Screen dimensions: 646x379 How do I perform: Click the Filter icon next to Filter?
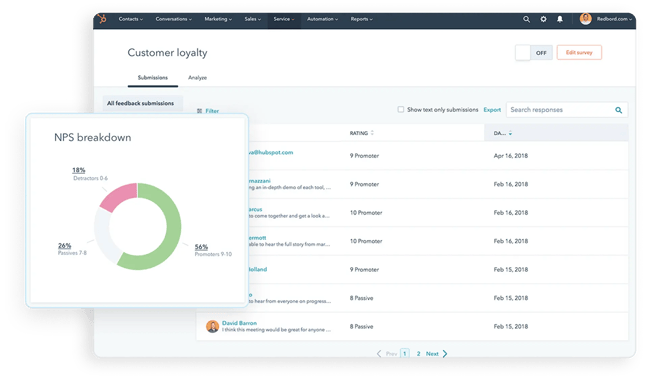(199, 111)
